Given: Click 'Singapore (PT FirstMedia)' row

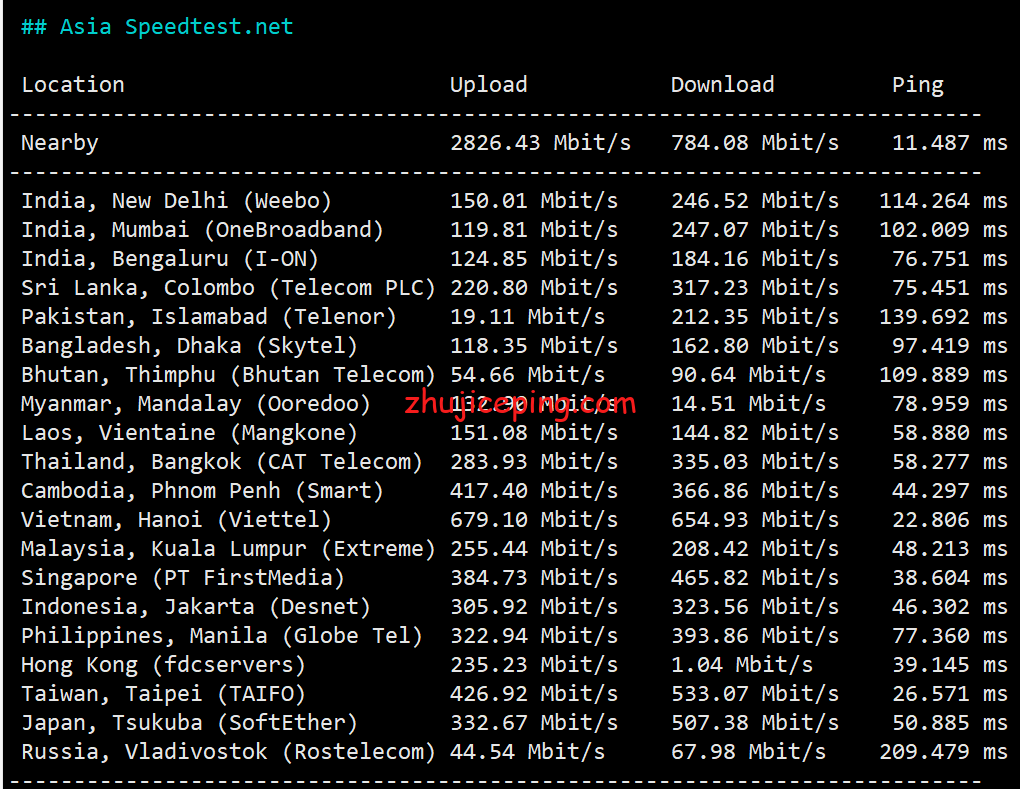Looking at the screenshot, I should (x=515, y=578).
